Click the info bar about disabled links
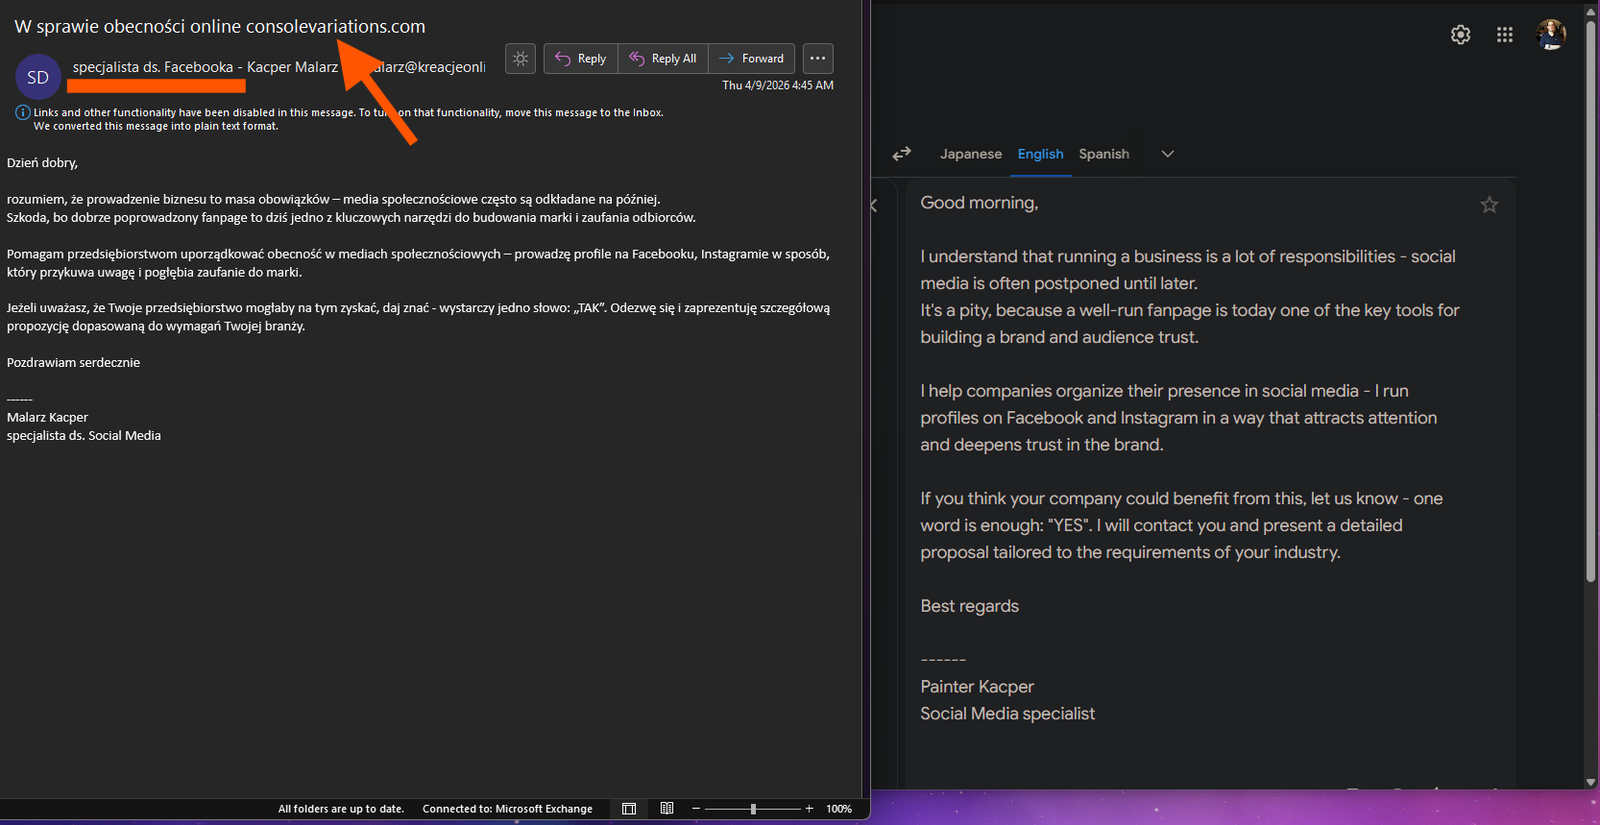Viewport: 1600px width, 825px height. pos(340,119)
